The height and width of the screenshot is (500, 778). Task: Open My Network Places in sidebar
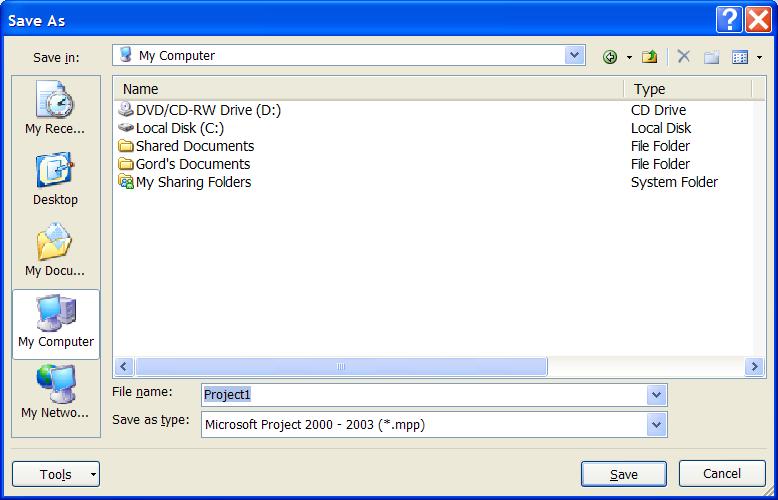(x=56, y=391)
